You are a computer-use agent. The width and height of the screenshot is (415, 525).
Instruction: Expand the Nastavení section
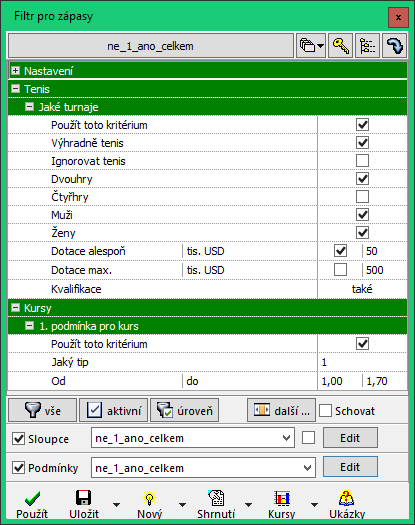click(x=15, y=71)
